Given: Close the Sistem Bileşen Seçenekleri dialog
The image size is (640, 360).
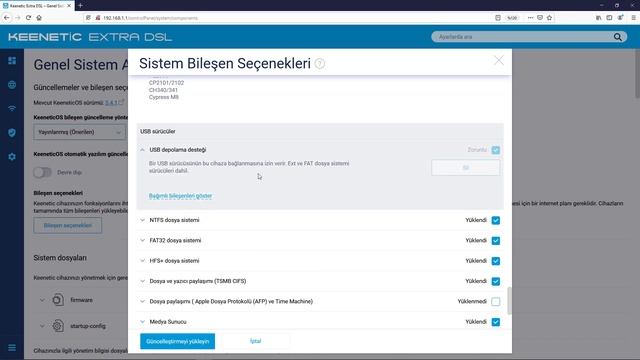Looking at the screenshot, I should pos(499,61).
